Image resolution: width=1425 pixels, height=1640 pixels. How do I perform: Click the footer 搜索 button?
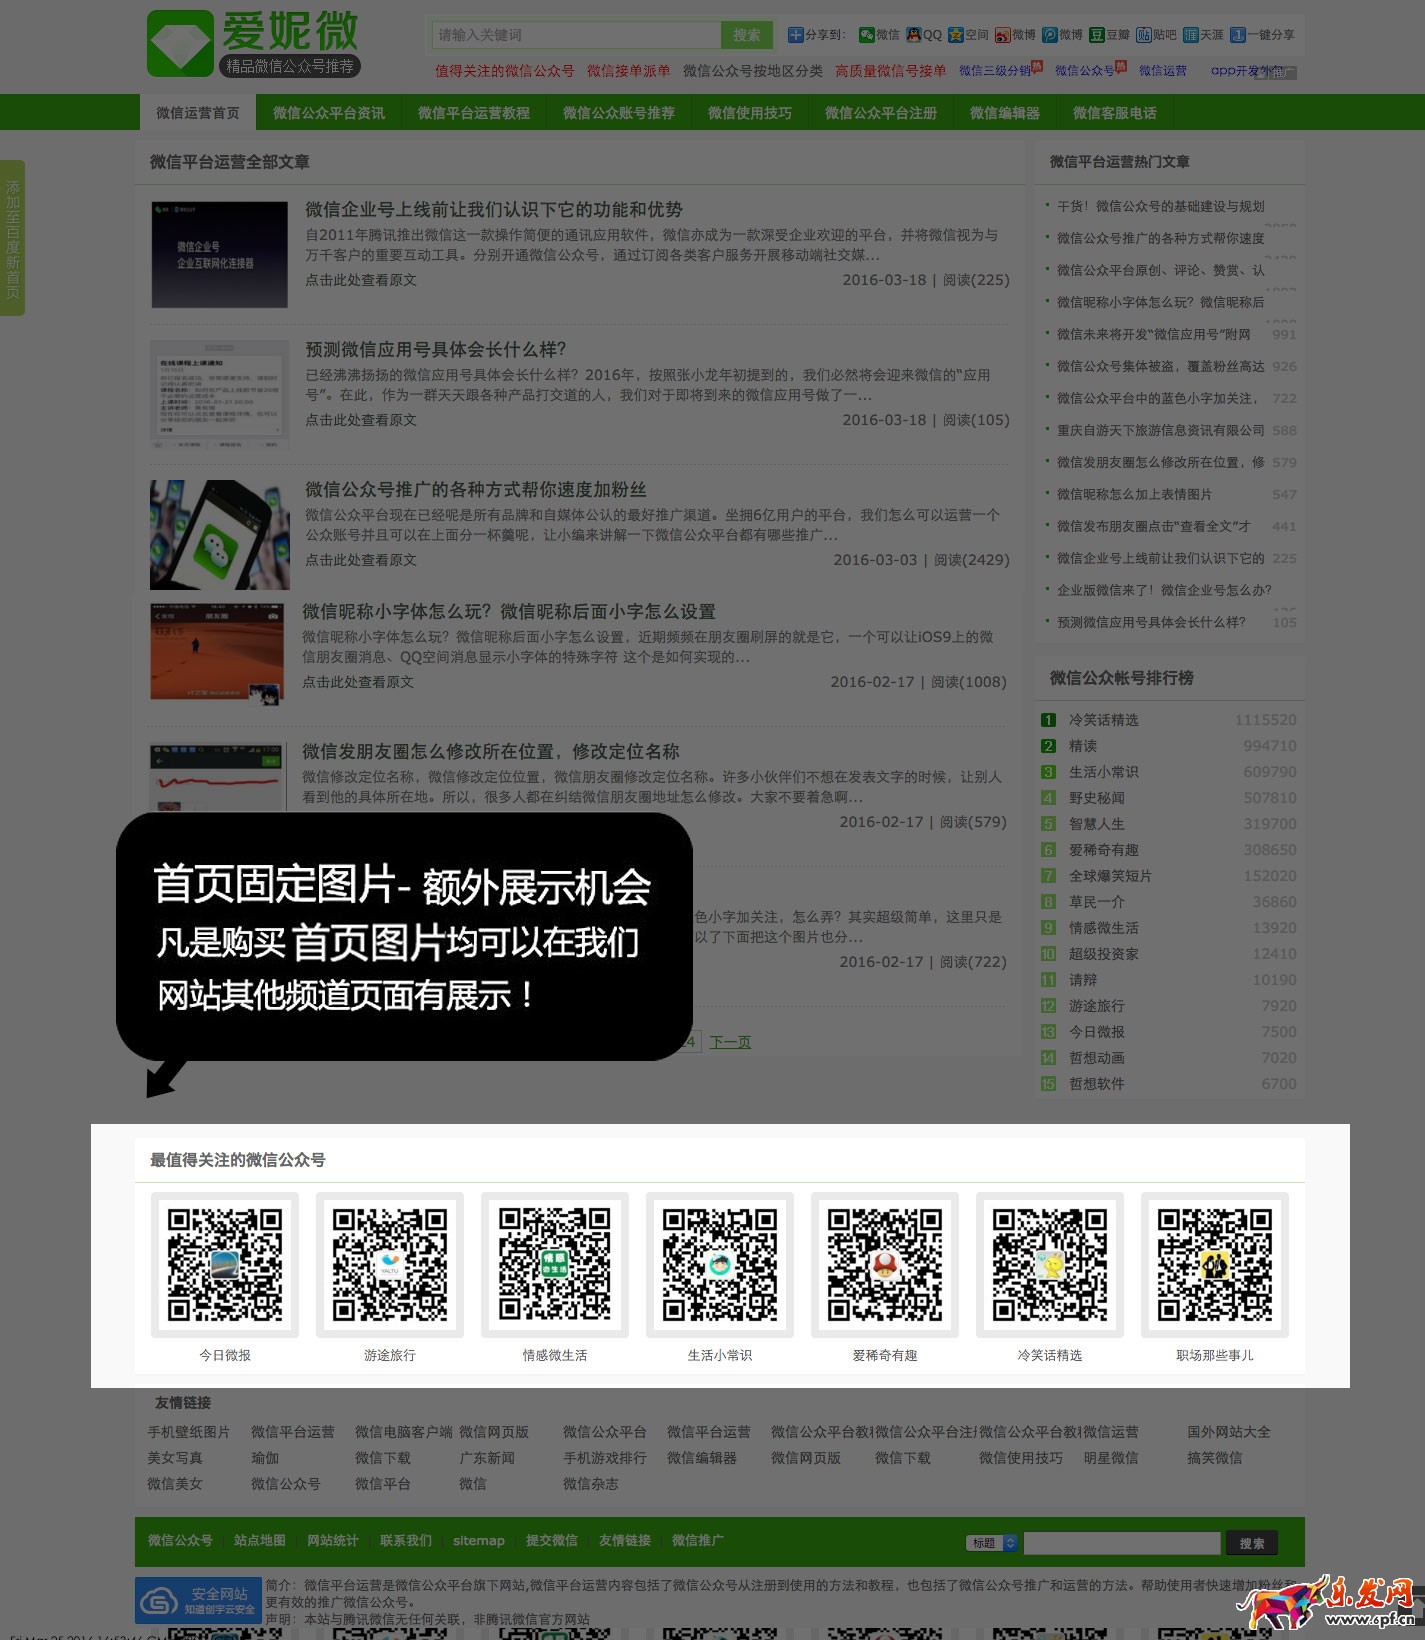point(1252,1543)
